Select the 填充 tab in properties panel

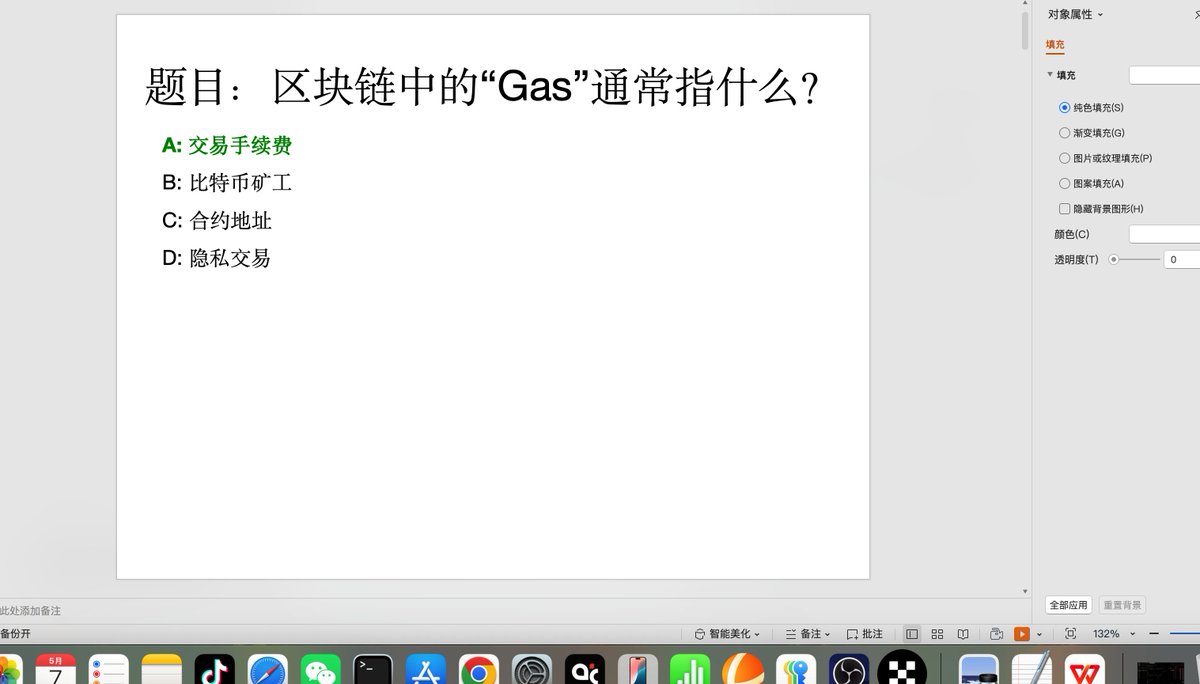(x=1055, y=45)
